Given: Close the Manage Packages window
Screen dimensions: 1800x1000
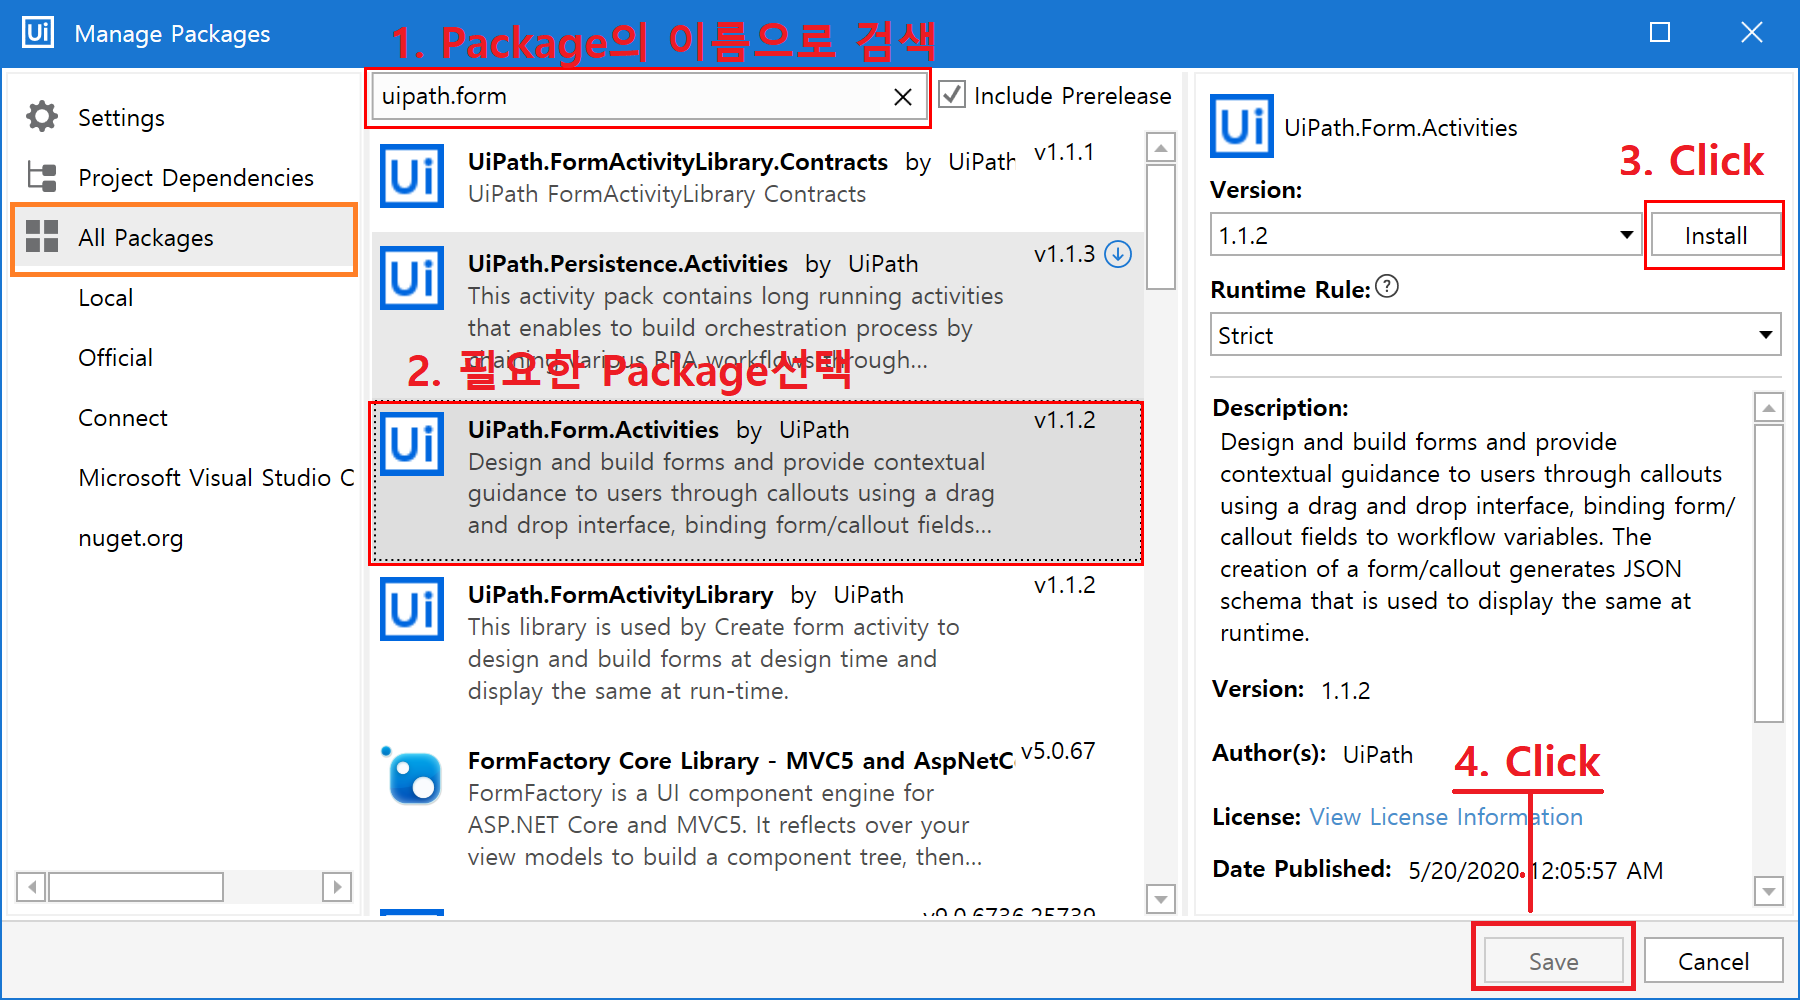Looking at the screenshot, I should click(1752, 33).
